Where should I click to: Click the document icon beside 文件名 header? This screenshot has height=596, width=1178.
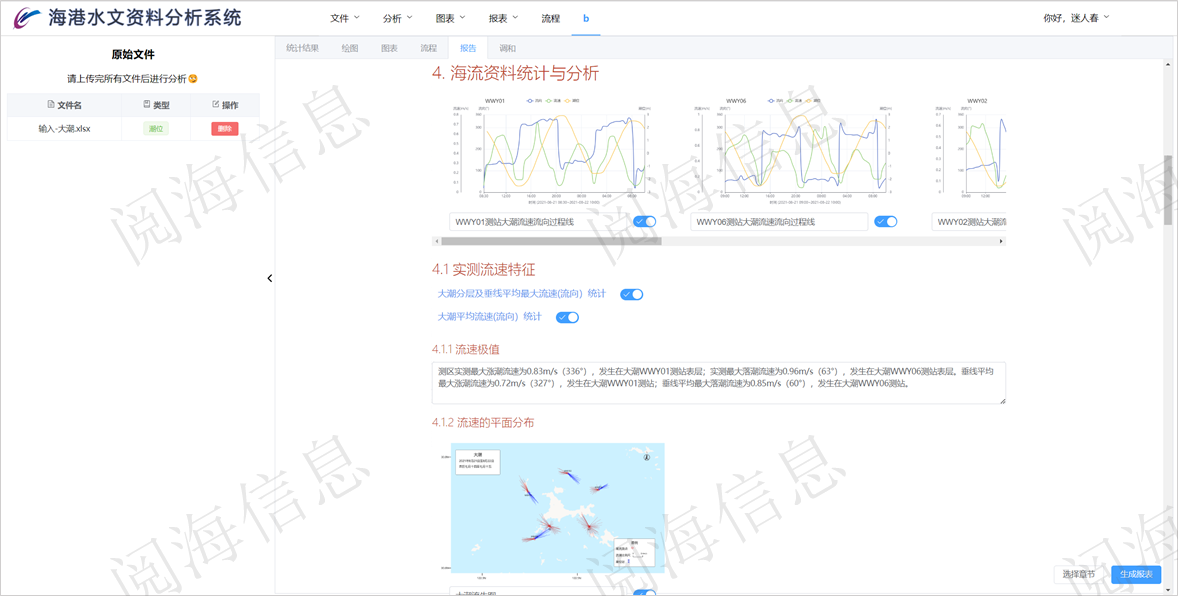[x=50, y=105]
